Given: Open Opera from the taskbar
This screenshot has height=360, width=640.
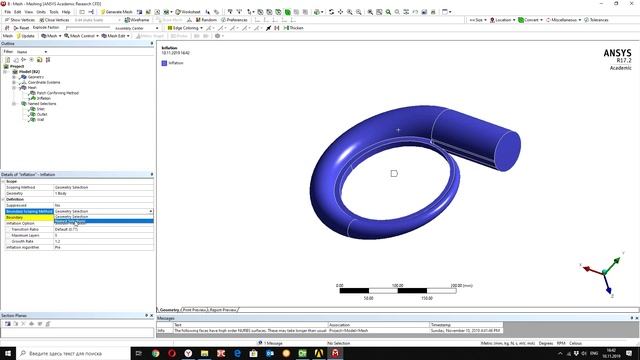Looking at the screenshot, I should pos(172,353).
